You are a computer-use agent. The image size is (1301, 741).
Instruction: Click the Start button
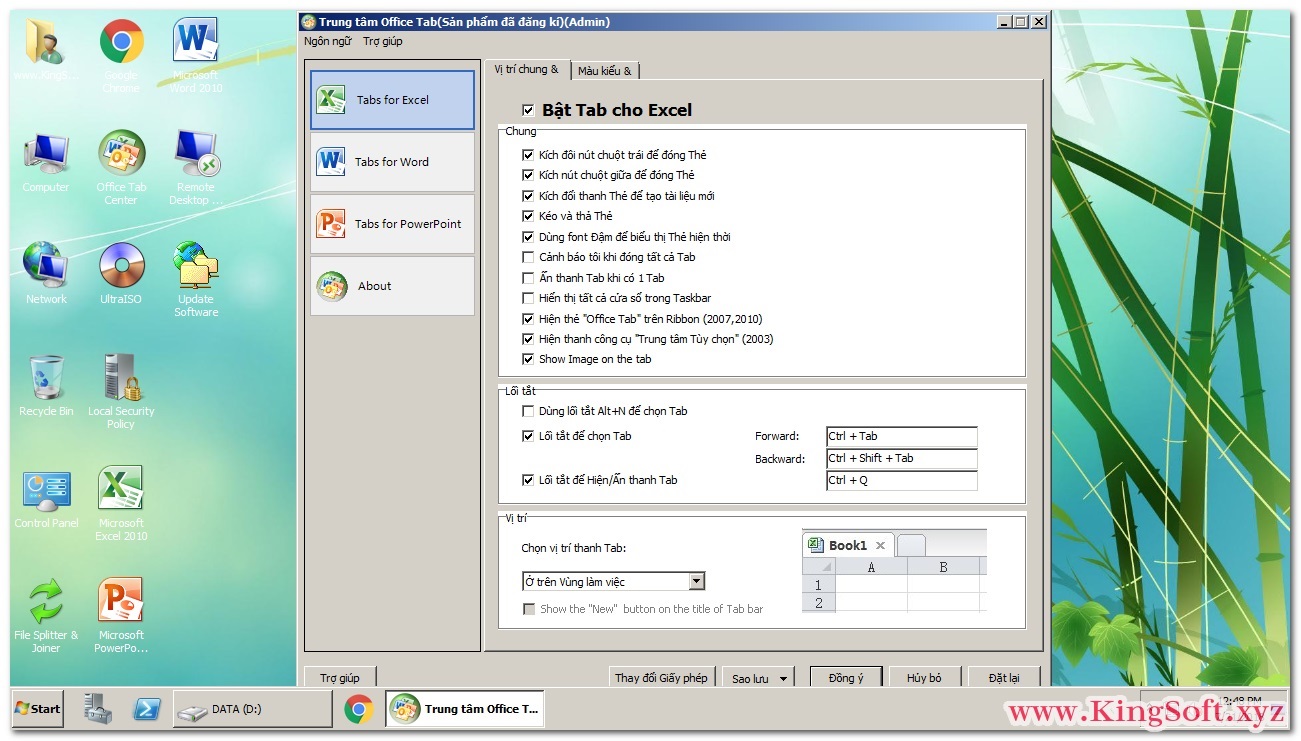click(37, 709)
